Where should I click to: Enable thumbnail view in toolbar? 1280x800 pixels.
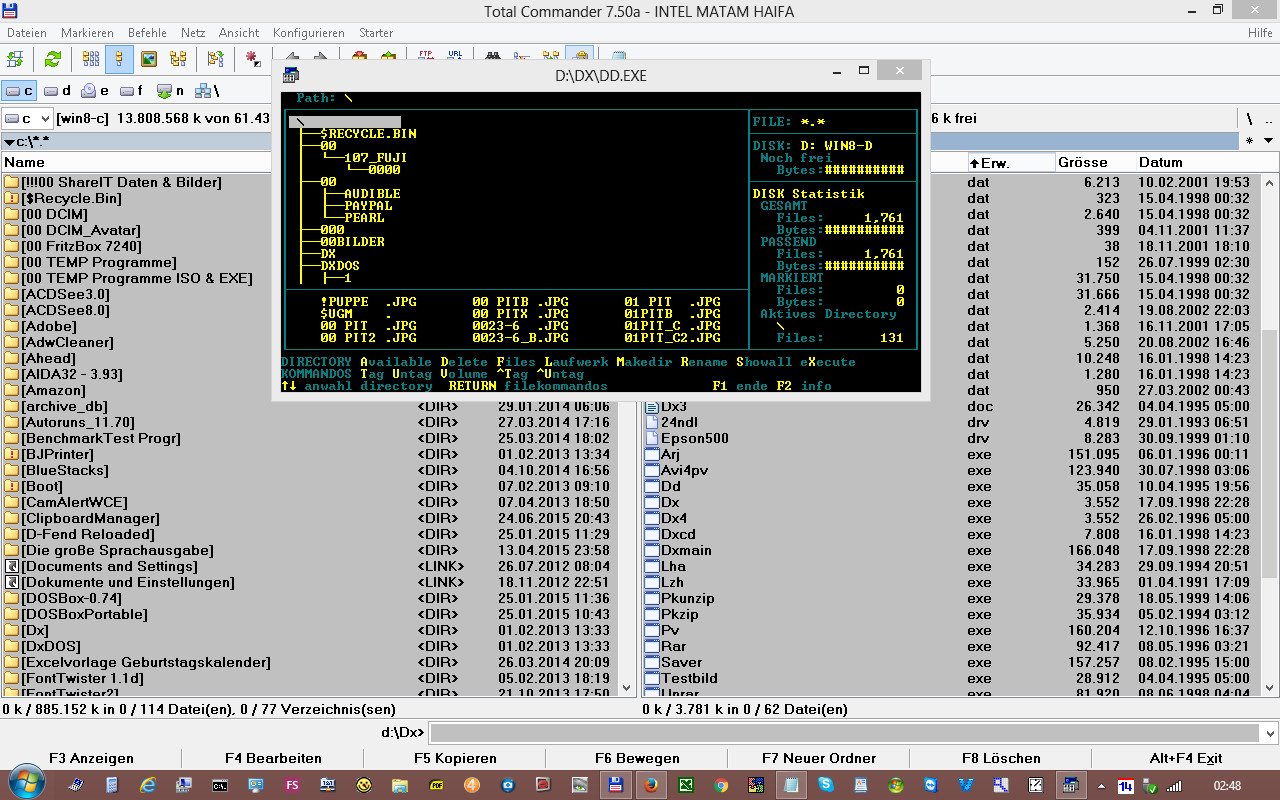click(x=148, y=59)
